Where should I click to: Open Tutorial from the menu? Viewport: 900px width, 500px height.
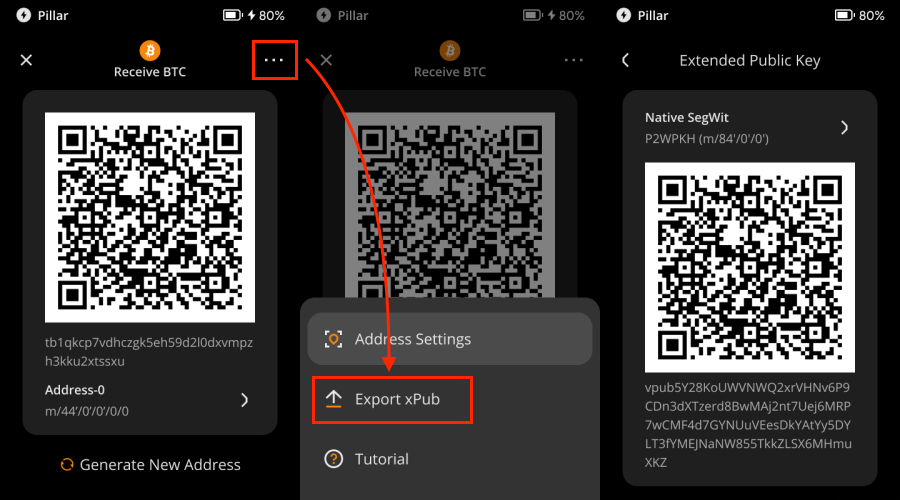(382, 459)
